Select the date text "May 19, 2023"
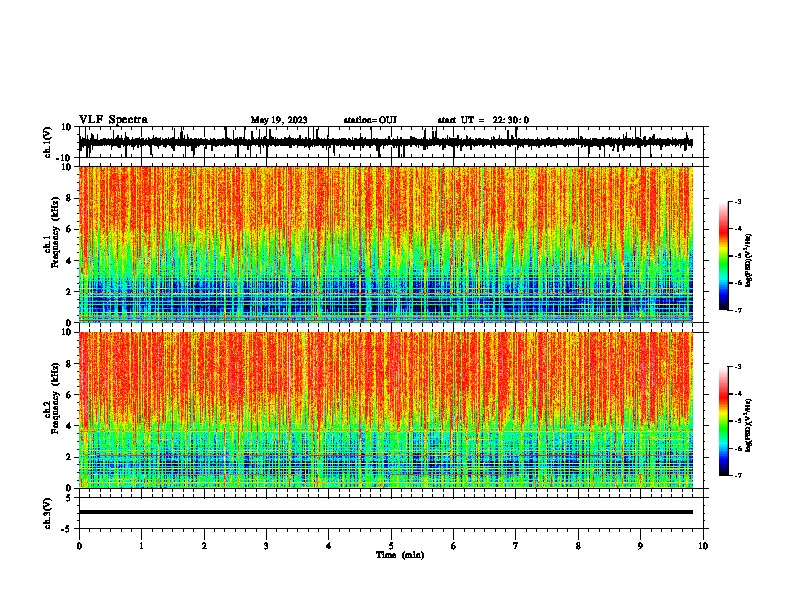 [x=279, y=120]
